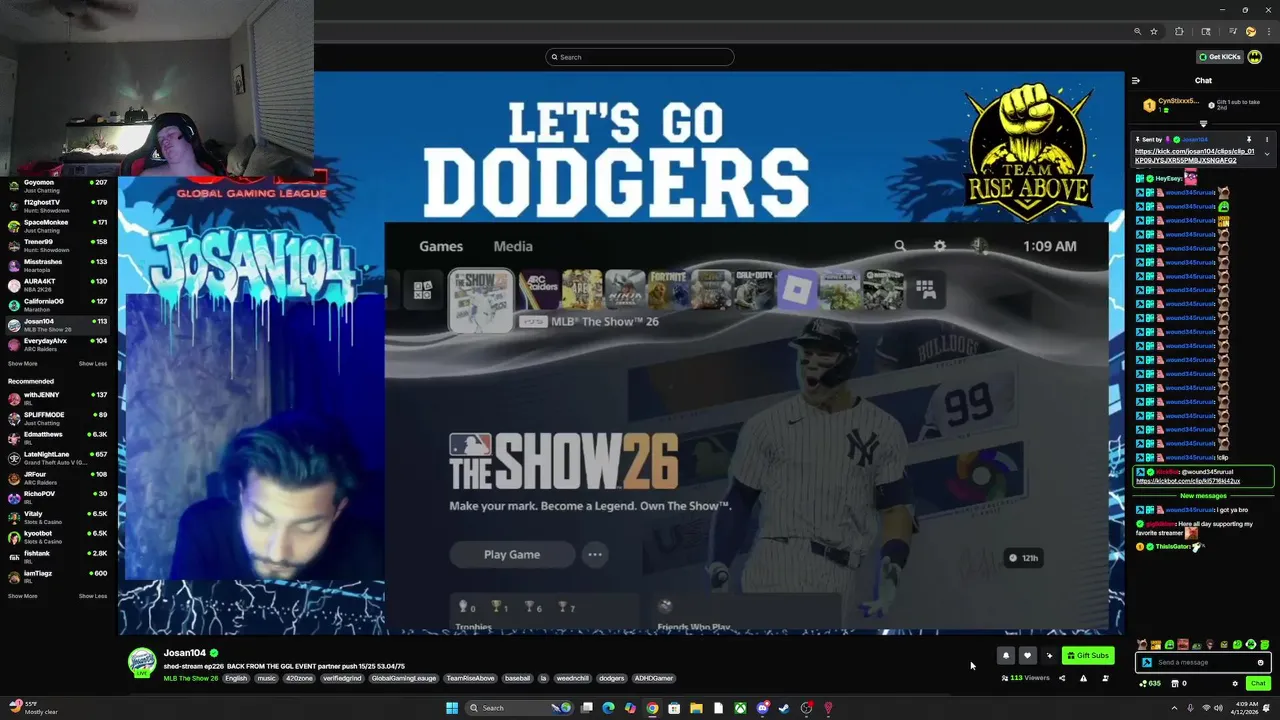Click the English tag
The height and width of the screenshot is (720, 1280).
pyautogui.click(x=236, y=678)
